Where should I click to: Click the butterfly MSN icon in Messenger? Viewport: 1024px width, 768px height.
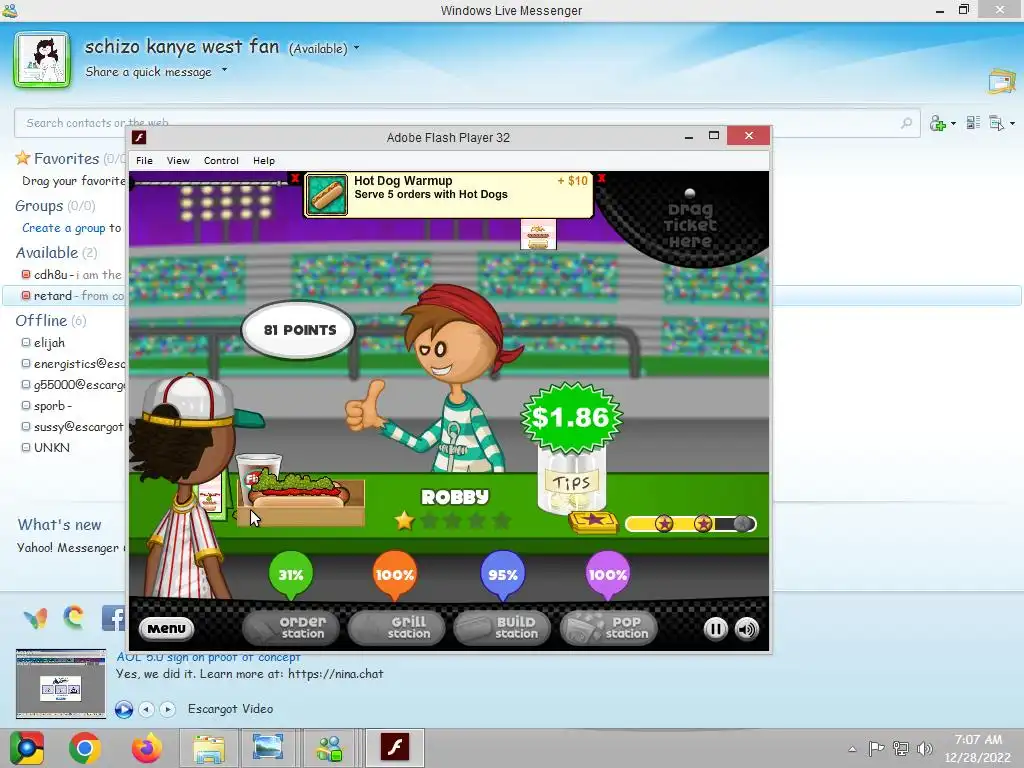coord(35,617)
